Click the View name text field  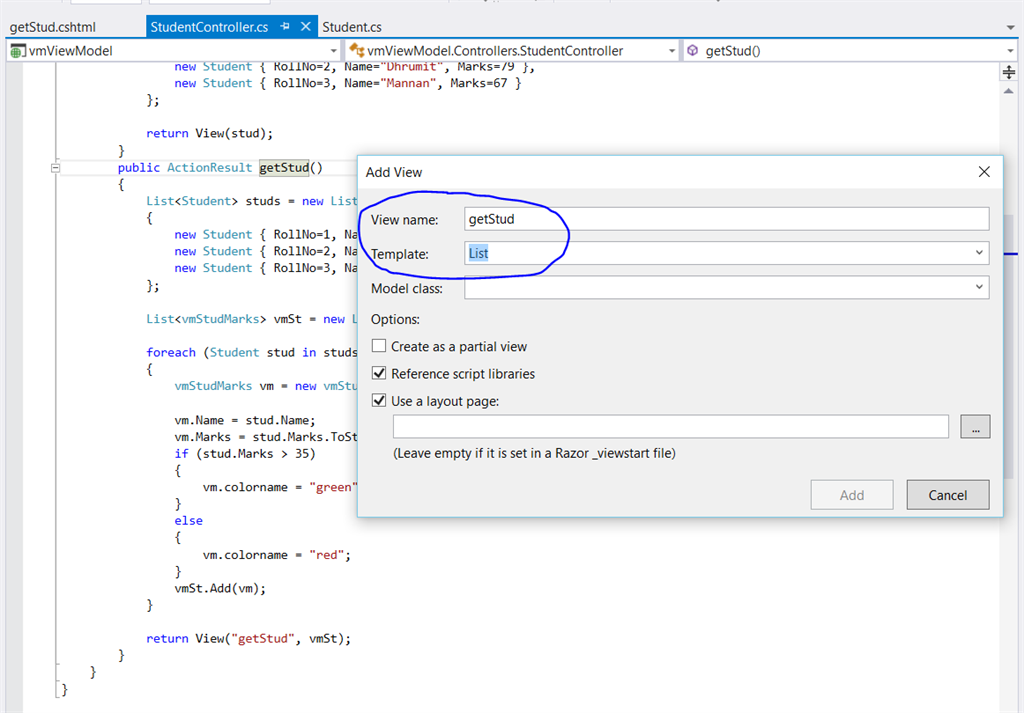[x=726, y=219]
